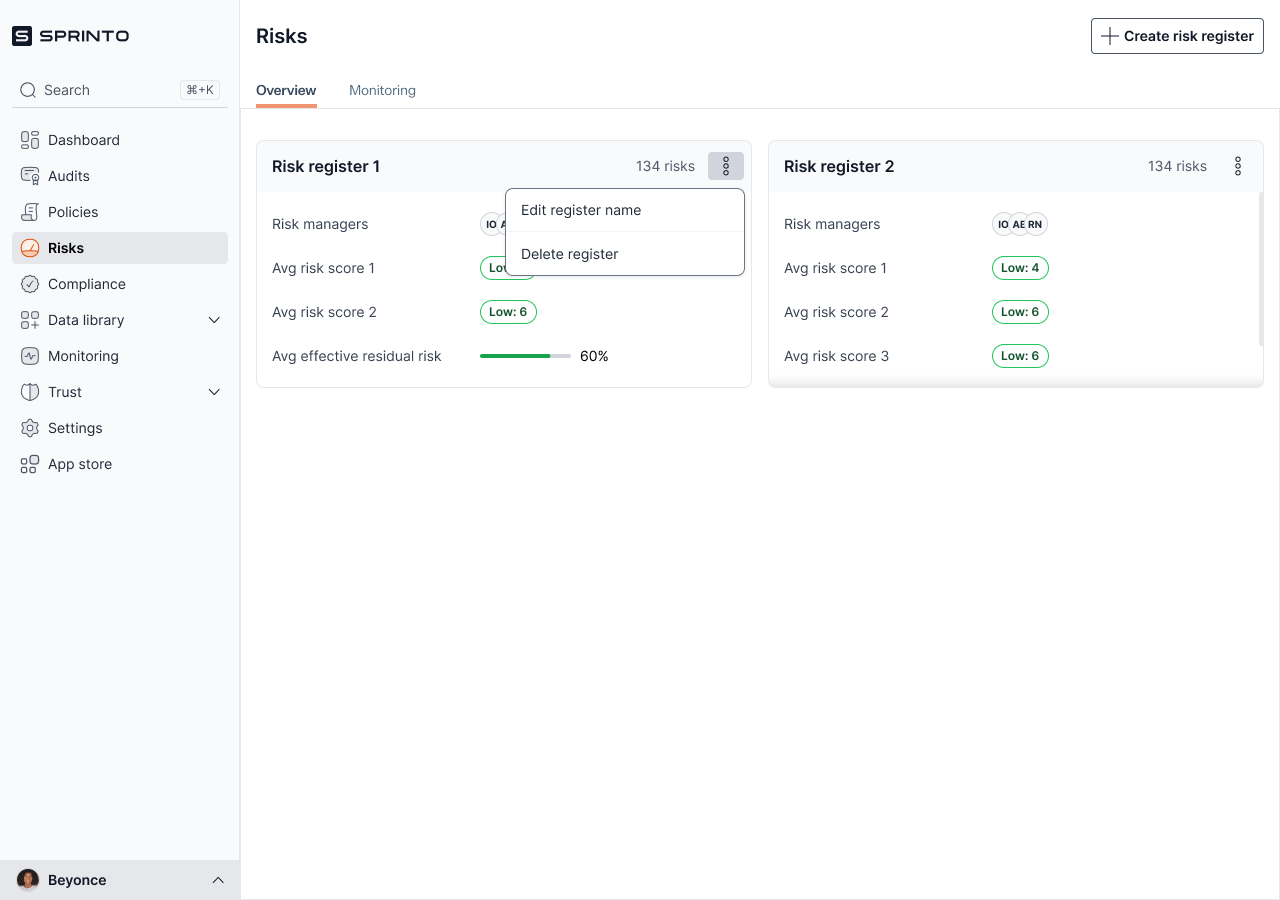The width and height of the screenshot is (1280, 900).
Task: Click Create risk register button
Action: (x=1177, y=36)
